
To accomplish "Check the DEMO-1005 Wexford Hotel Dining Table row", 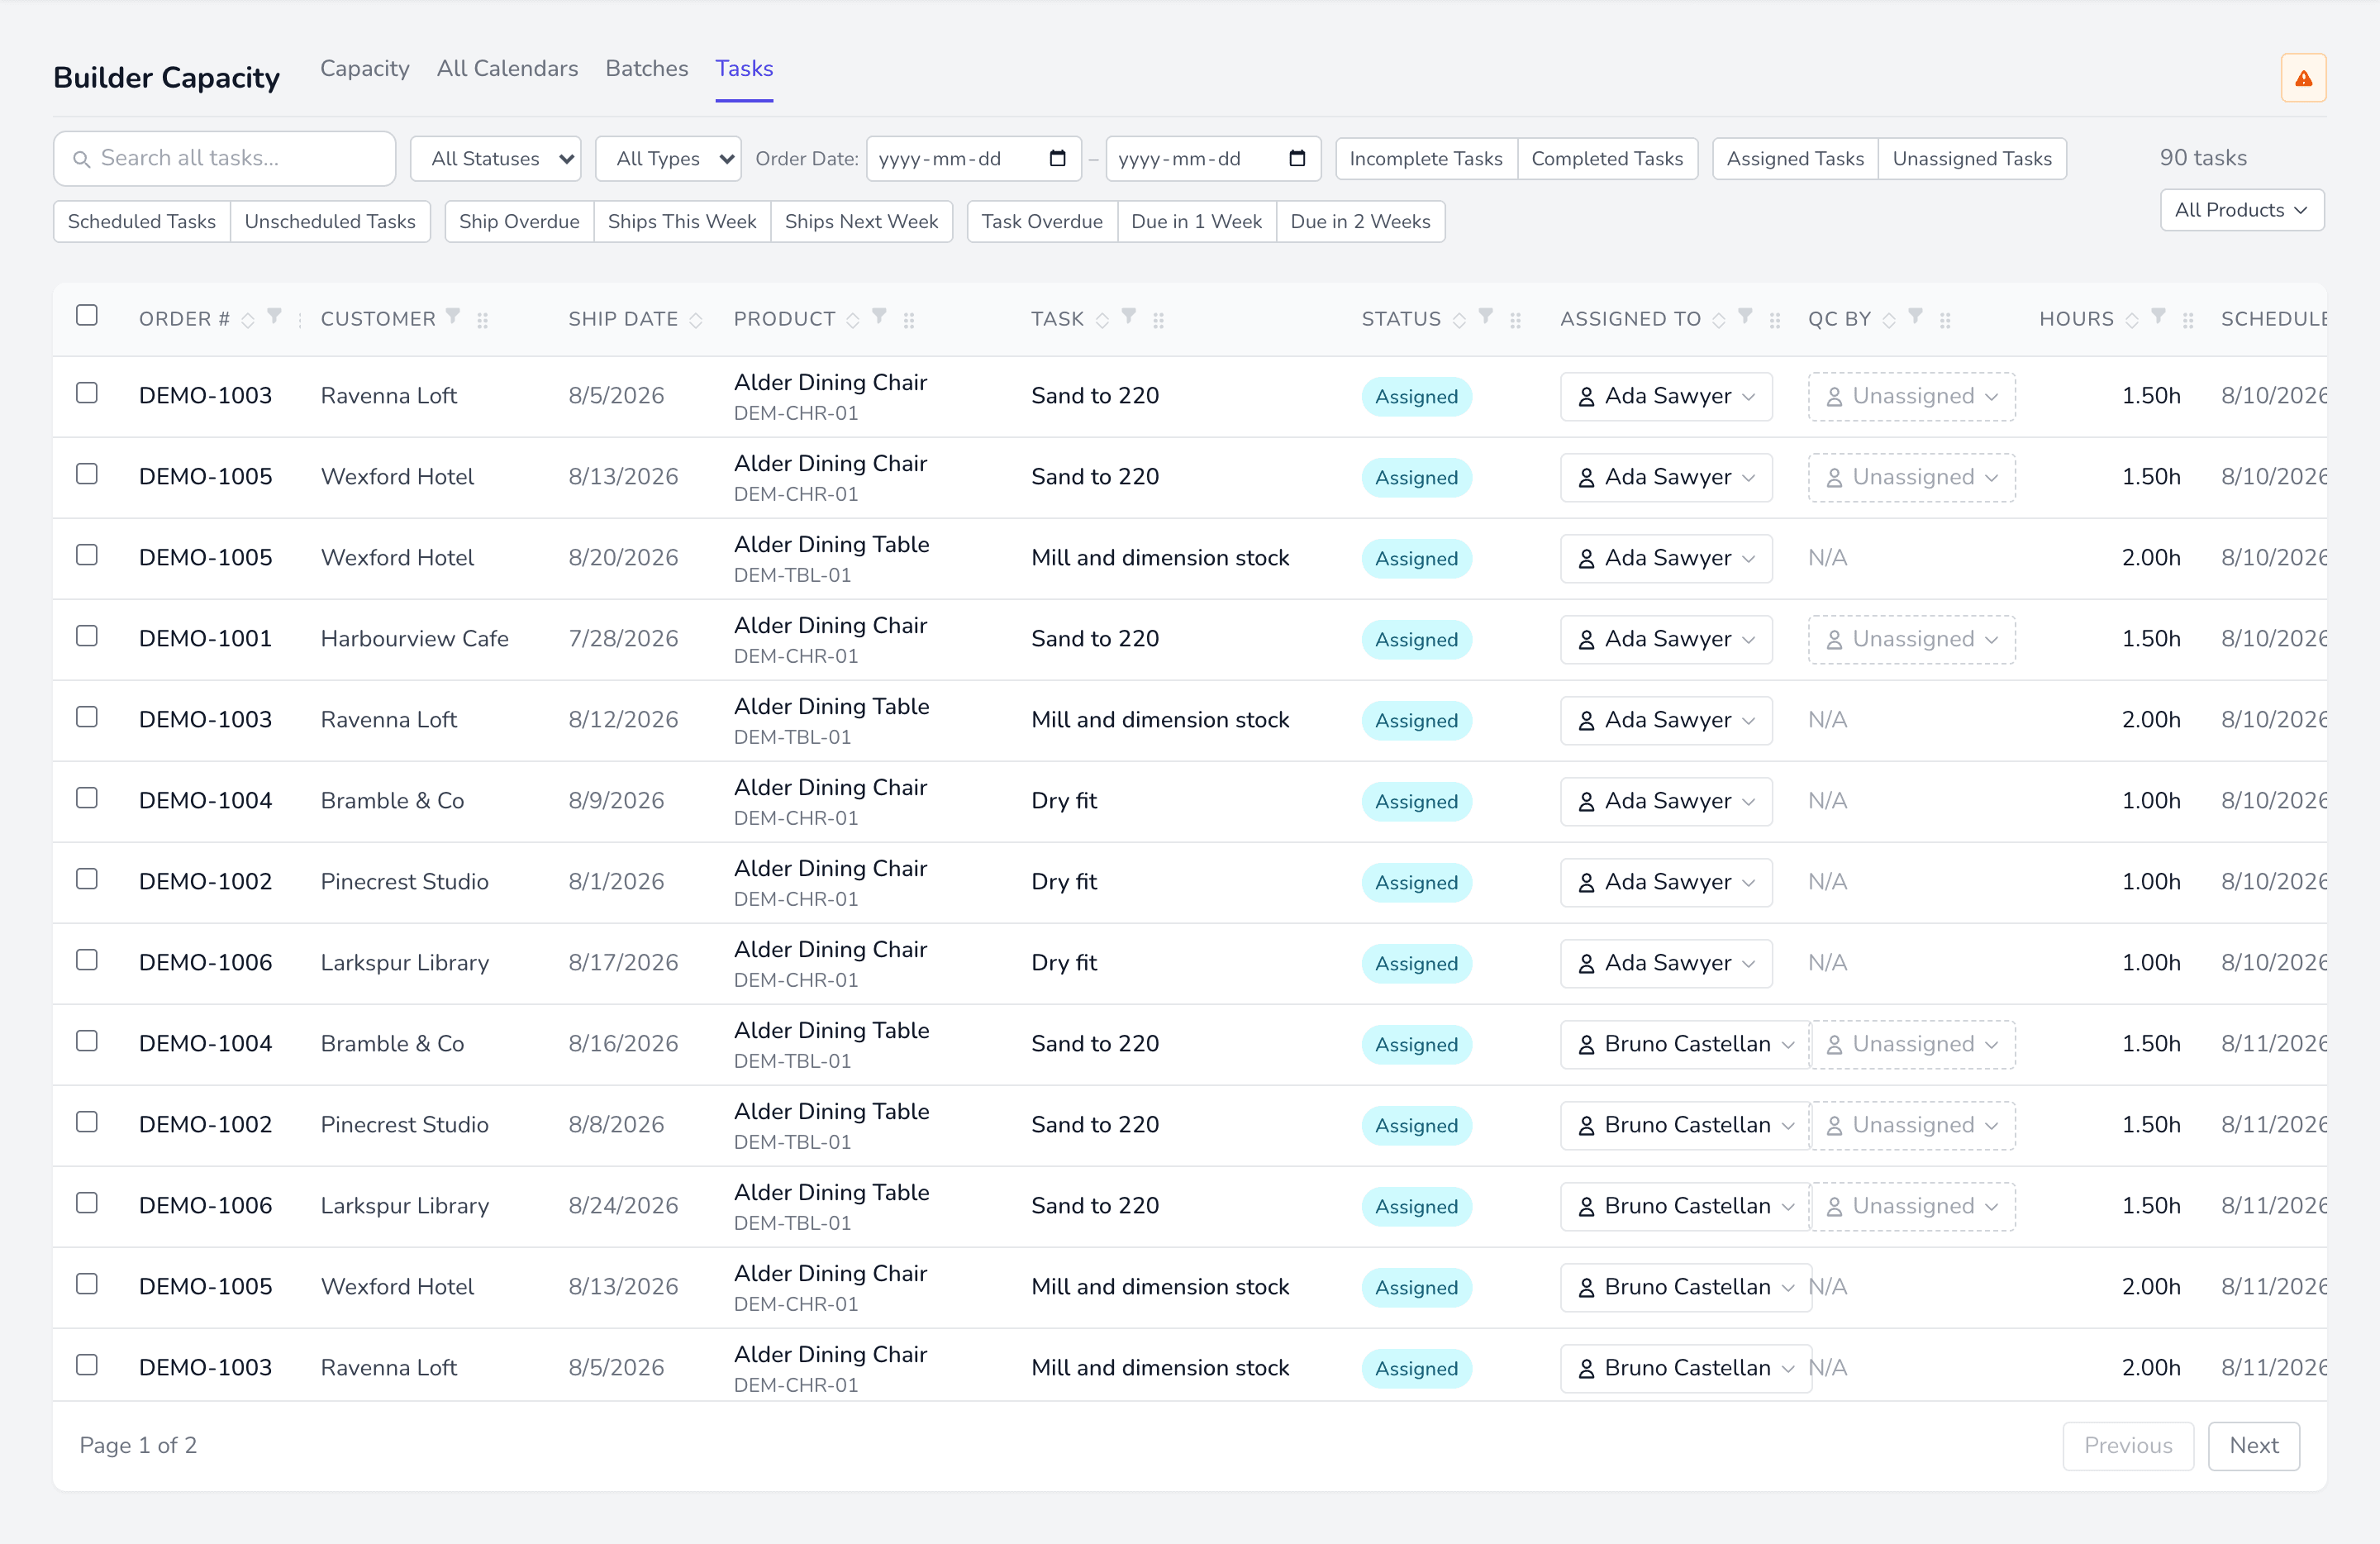I will click(87, 555).
